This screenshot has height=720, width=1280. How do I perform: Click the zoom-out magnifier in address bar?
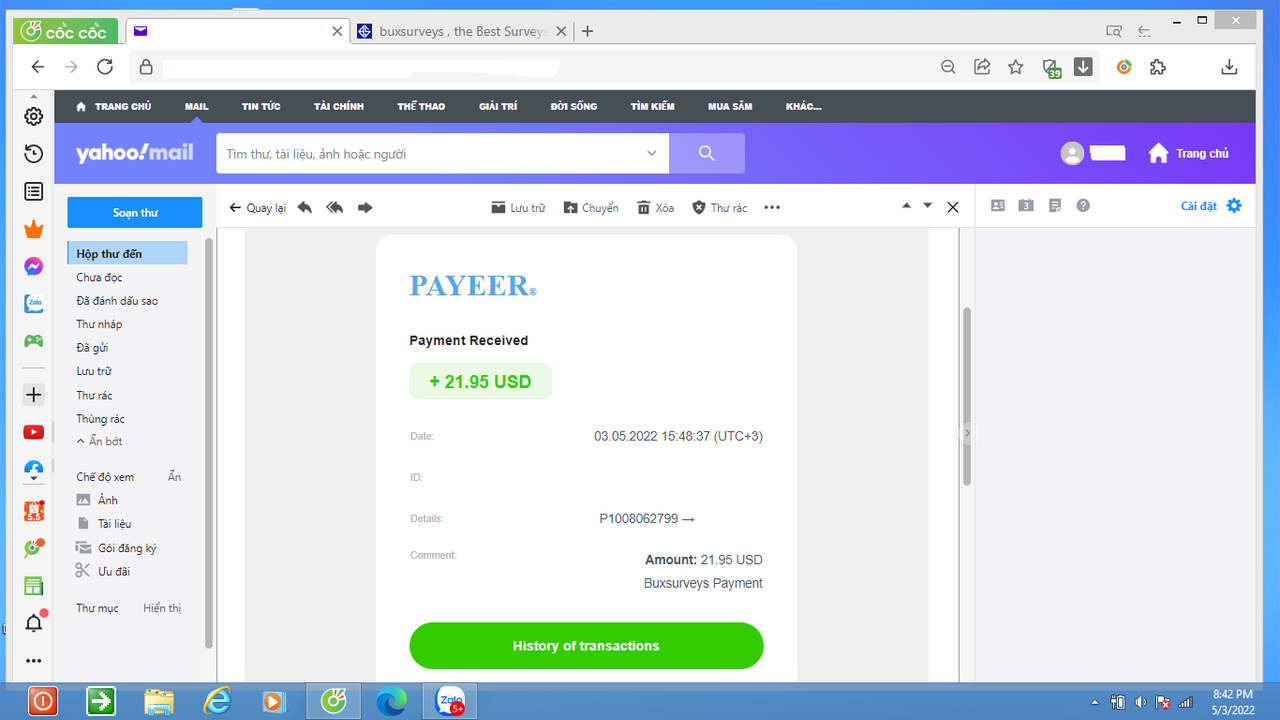click(949, 67)
